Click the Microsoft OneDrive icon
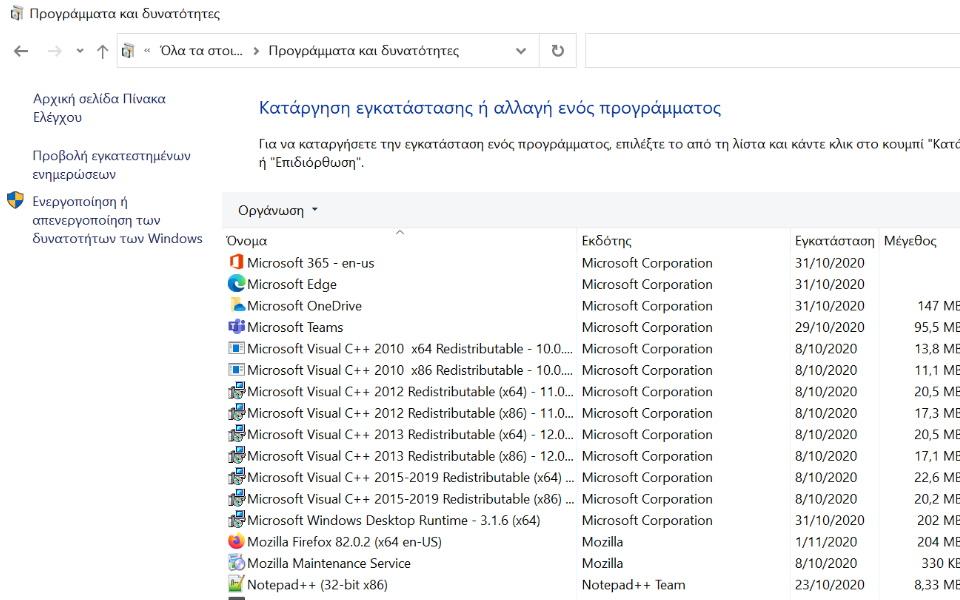The height and width of the screenshot is (600, 960). (236, 306)
